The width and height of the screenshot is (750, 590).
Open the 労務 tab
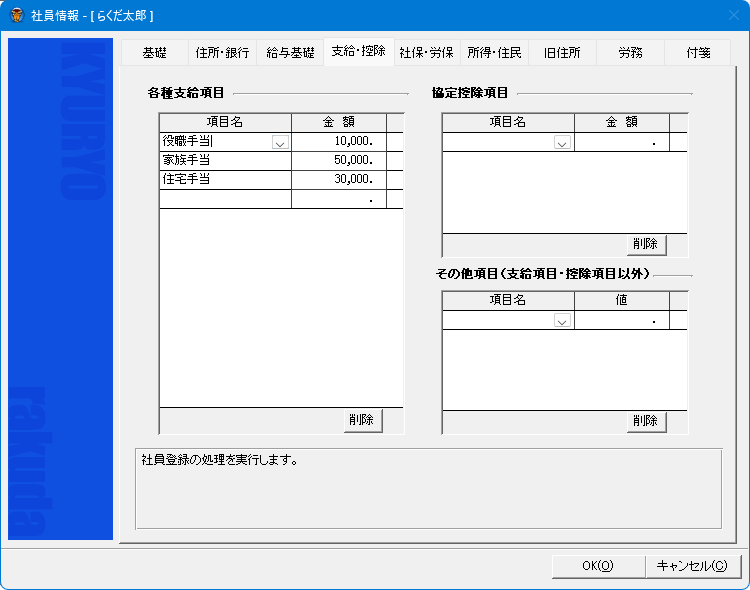point(630,53)
